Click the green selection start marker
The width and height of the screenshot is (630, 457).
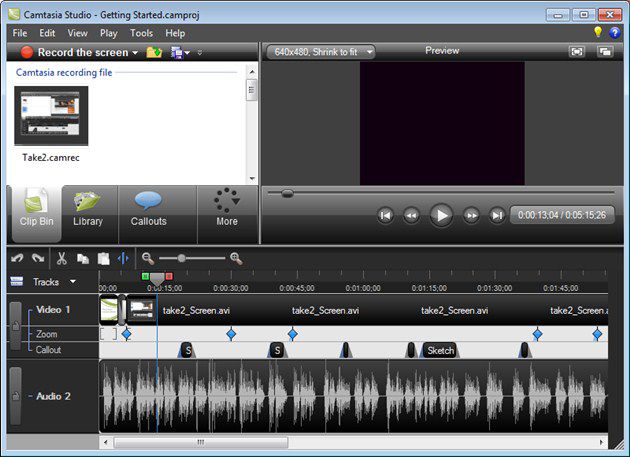tap(145, 276)
